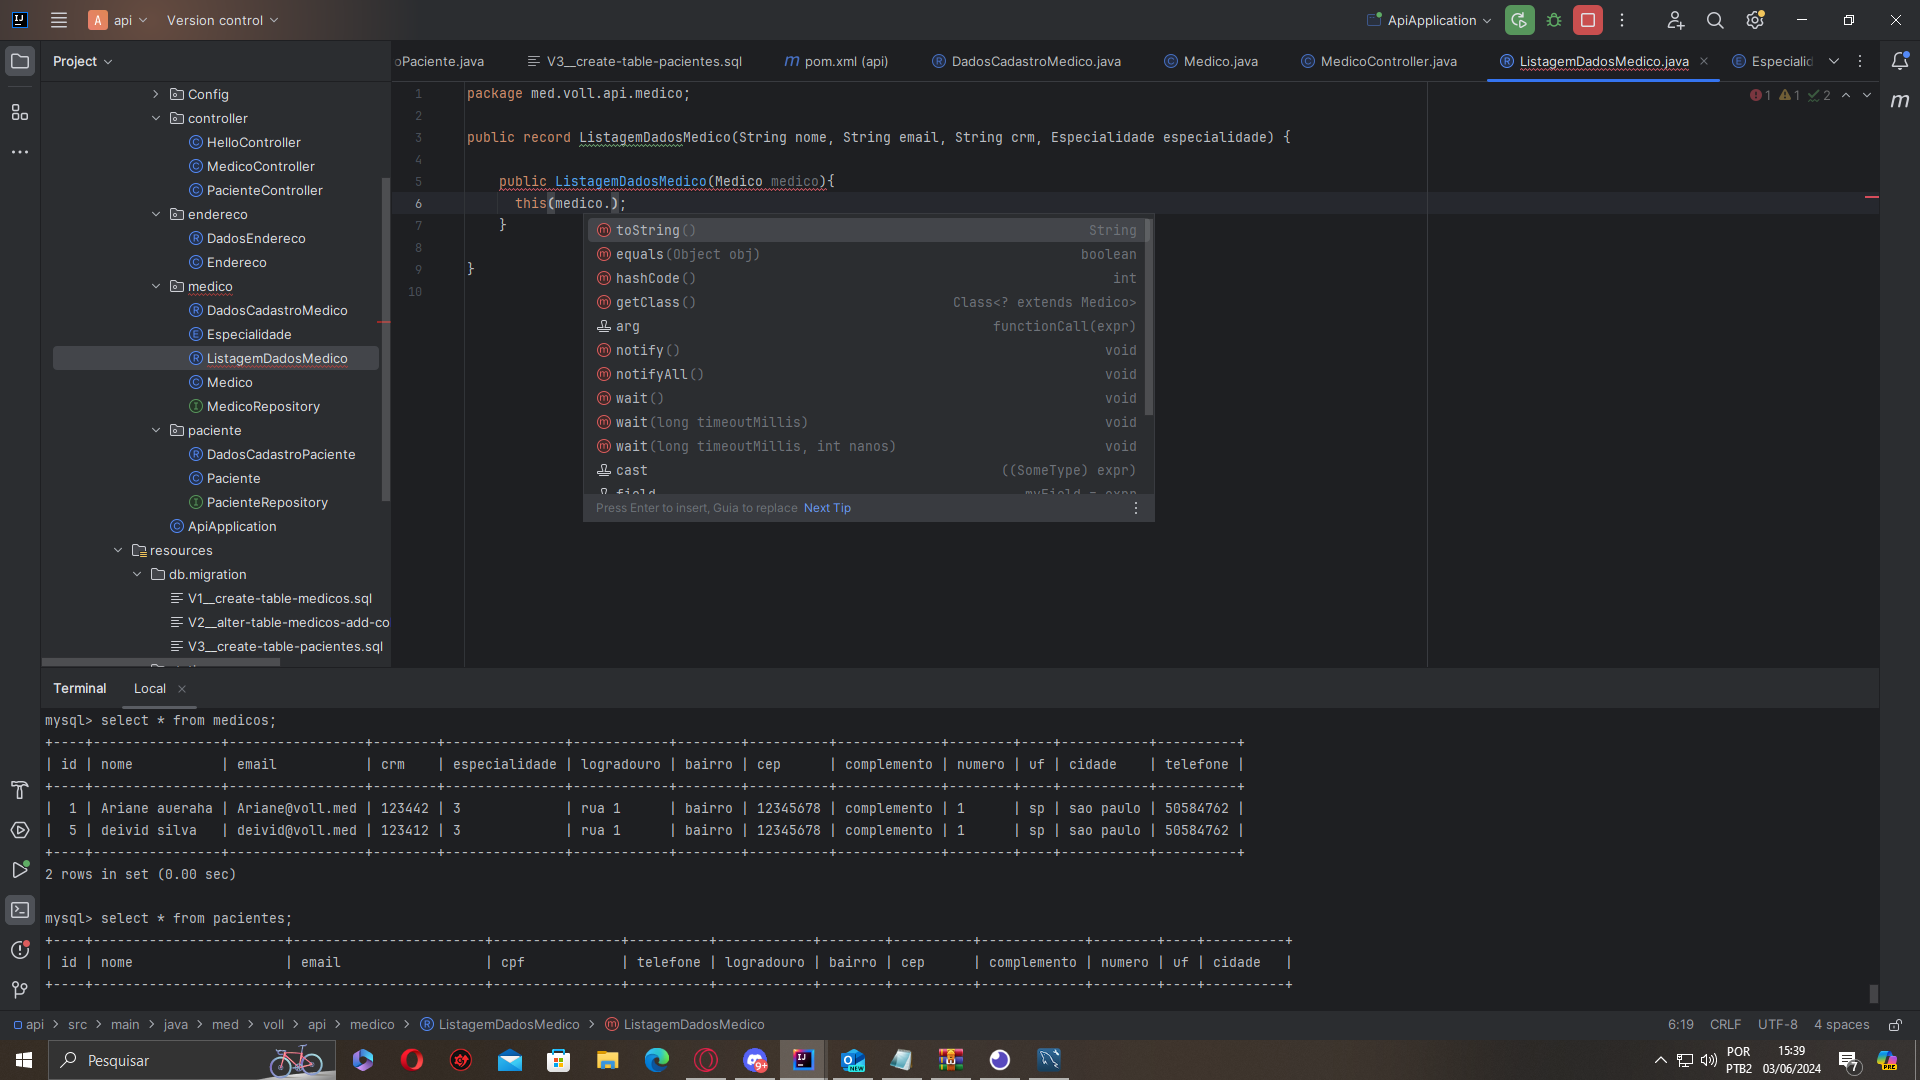The width and height of the screenshot is (1920, 1080).
Task: Open the Project view dropdown
Action: pyautogui.click(x=83, y=61)
